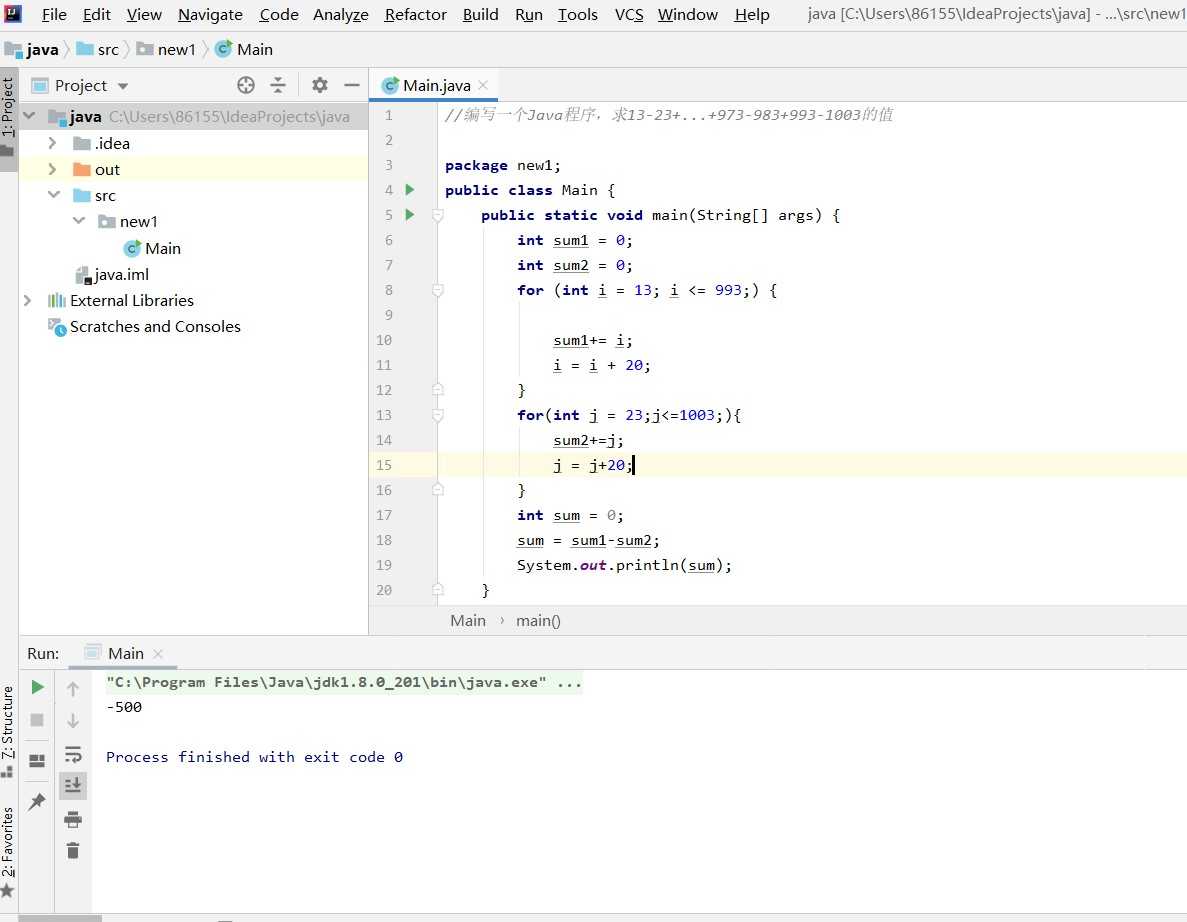Collapse the java project root node
Screen dimensions: 1187x922
(x=30, y=116)
